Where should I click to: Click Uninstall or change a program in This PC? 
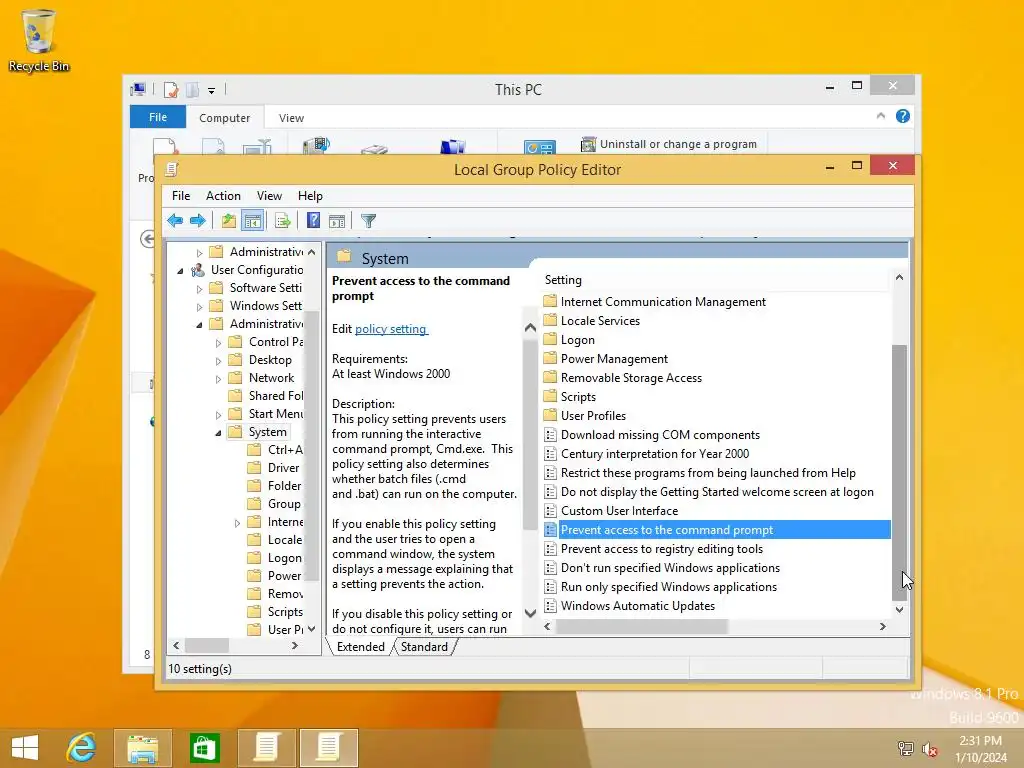(x=669, y=144)
